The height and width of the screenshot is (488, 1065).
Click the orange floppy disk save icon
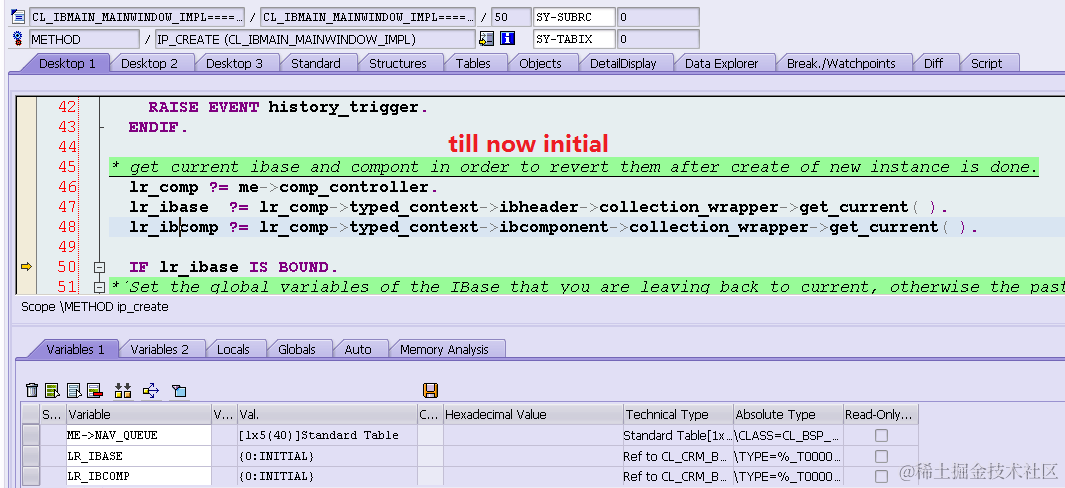[430, 390]
